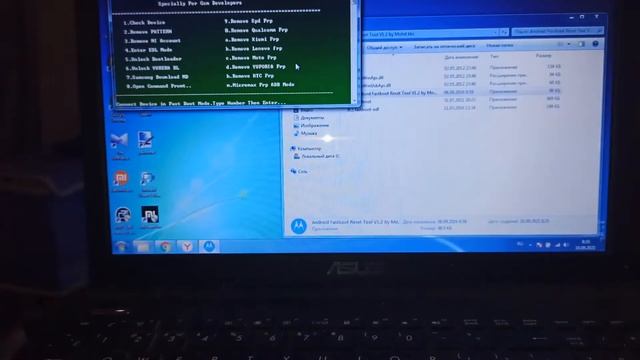Click the Explorer help question-mark icon
The height and width of the screenshot is (360, 640).
coord(595,44)
